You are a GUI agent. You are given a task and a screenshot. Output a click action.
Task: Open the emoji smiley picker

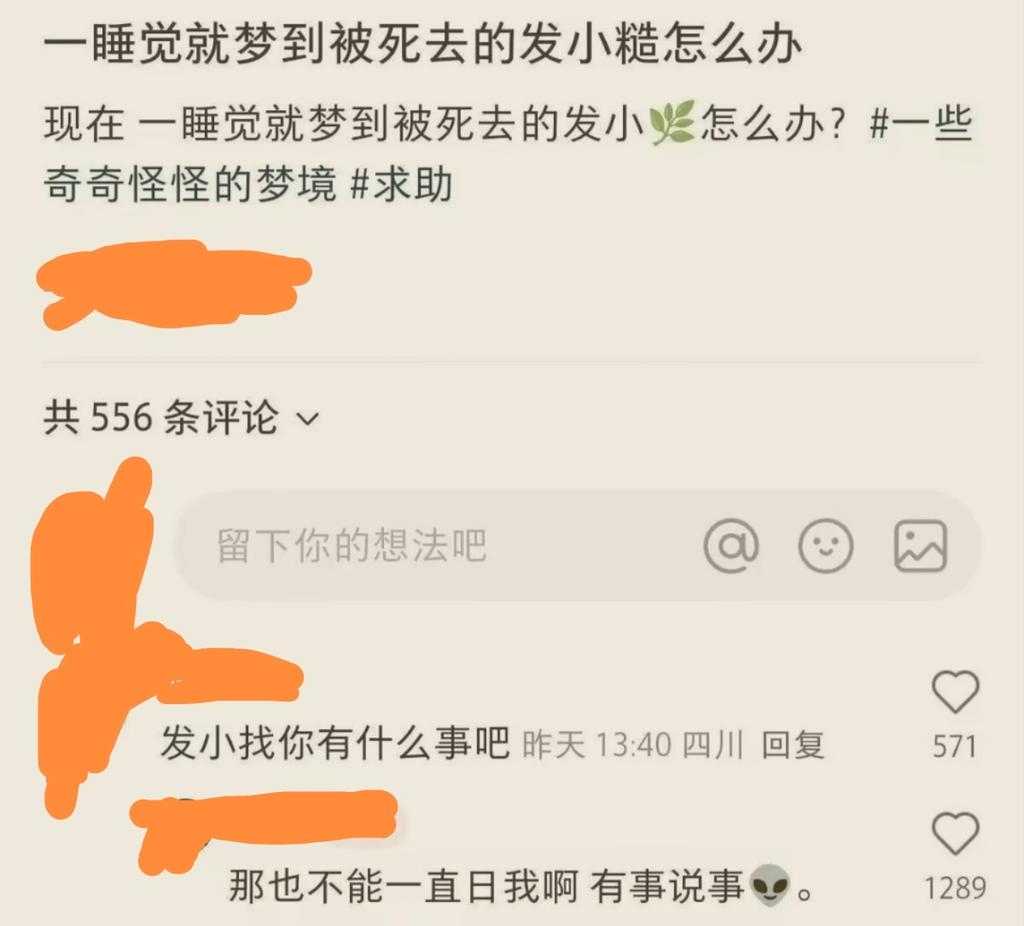tap(825, 545)
